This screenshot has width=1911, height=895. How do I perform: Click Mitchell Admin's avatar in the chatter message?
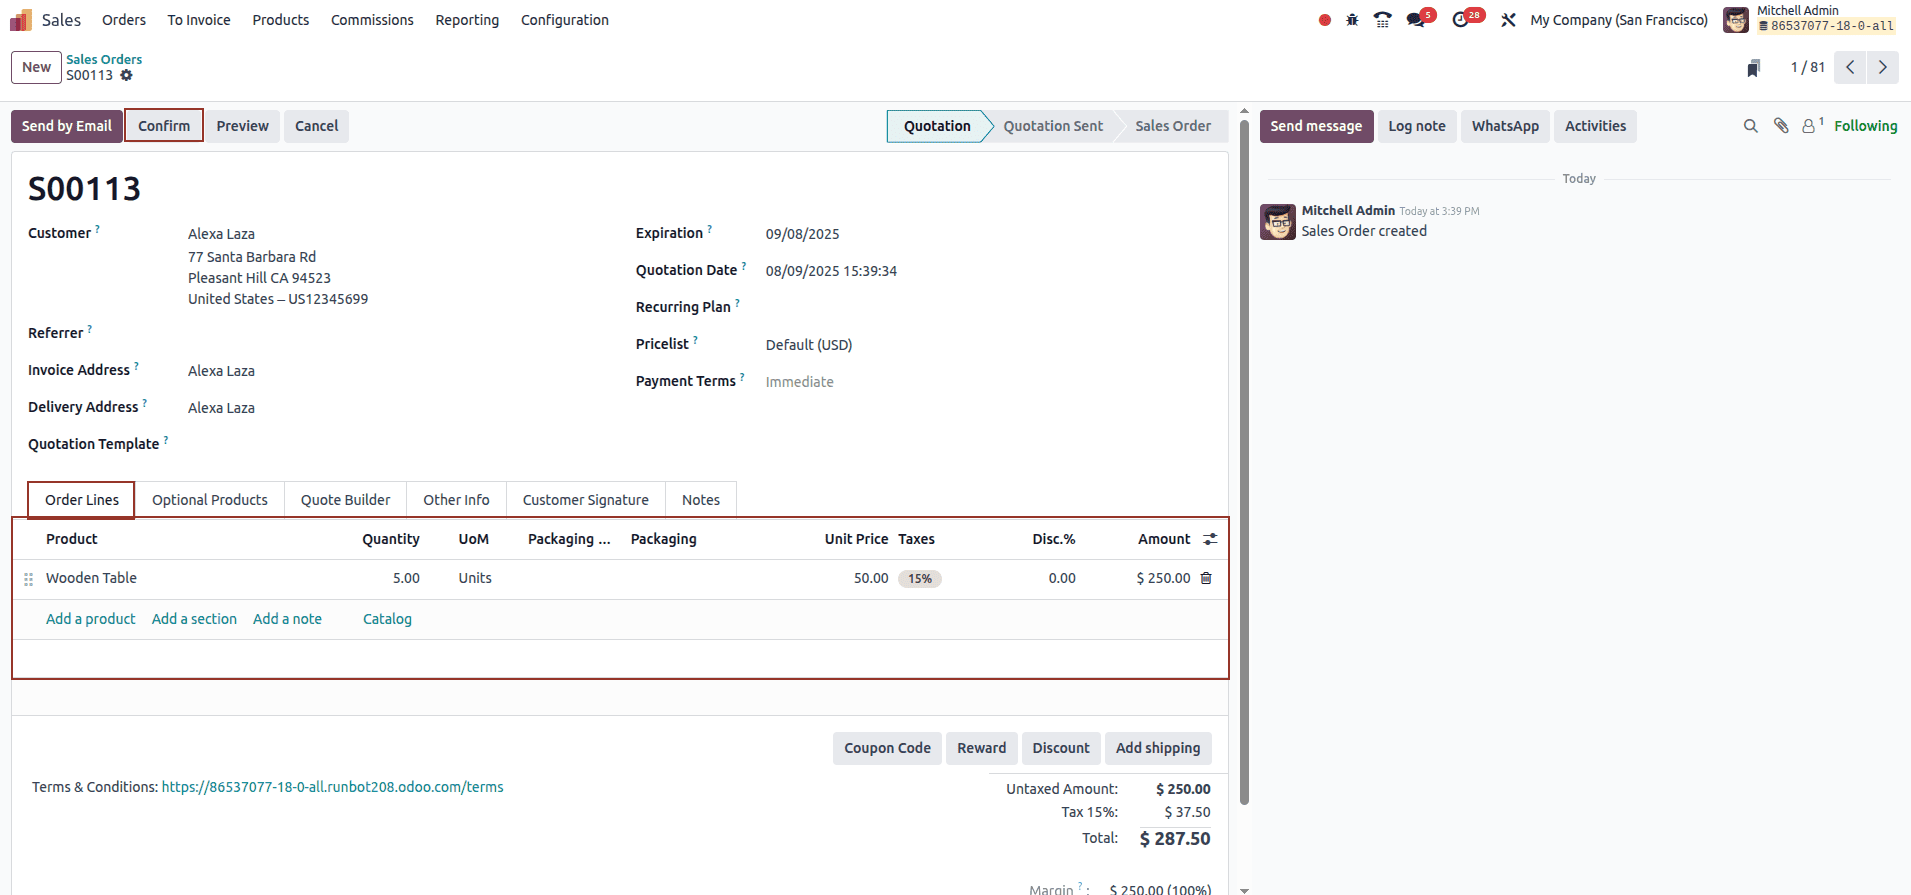1278,222
